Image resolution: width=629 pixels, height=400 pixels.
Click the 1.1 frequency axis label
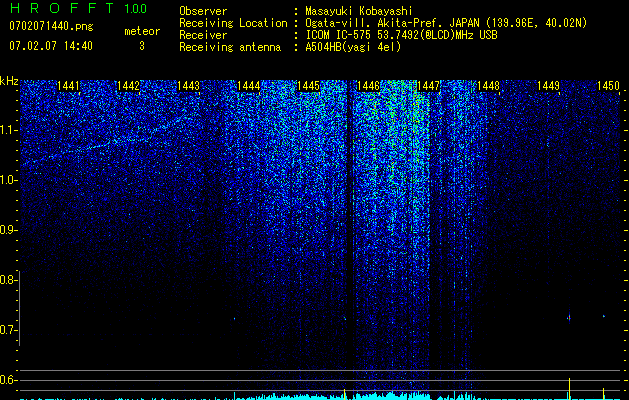coord(8,130)
